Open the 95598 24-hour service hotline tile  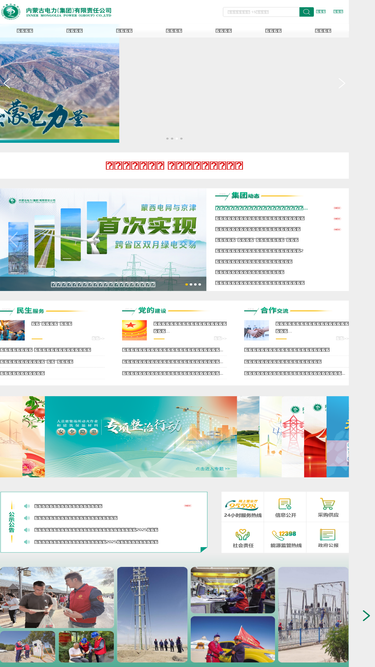tap(242, 507)
